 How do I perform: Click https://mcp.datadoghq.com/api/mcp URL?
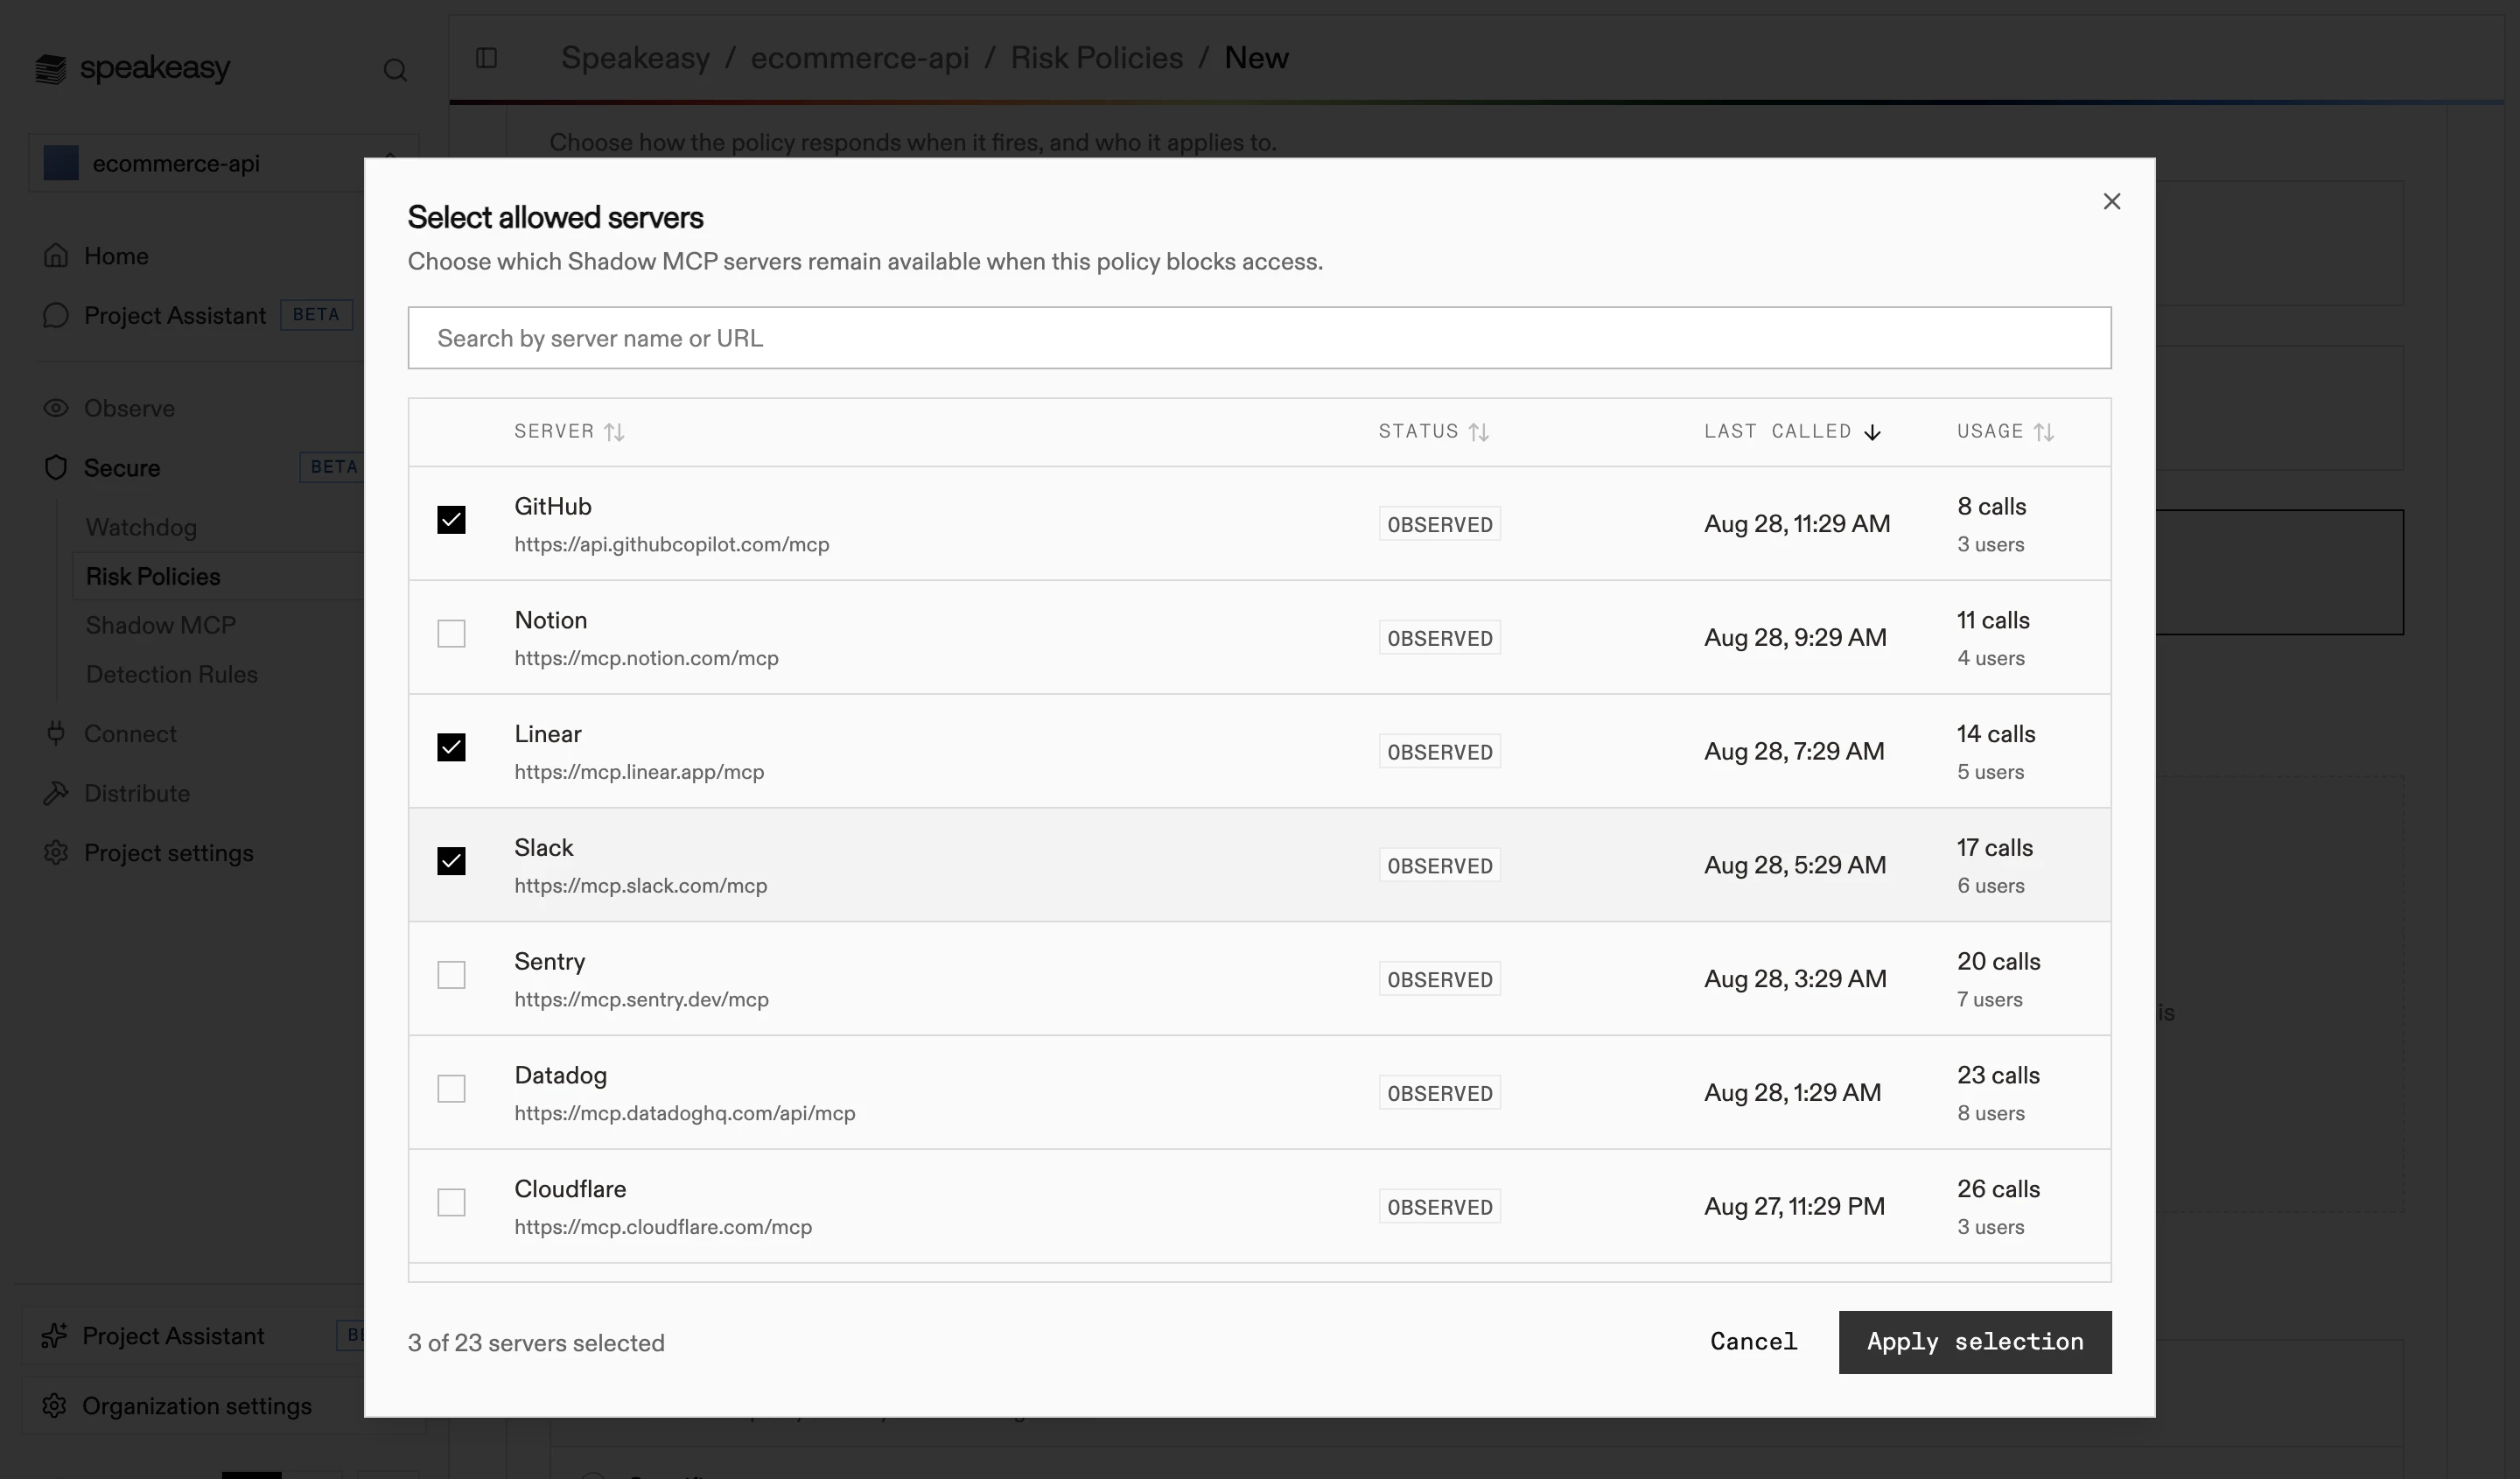685,1114
